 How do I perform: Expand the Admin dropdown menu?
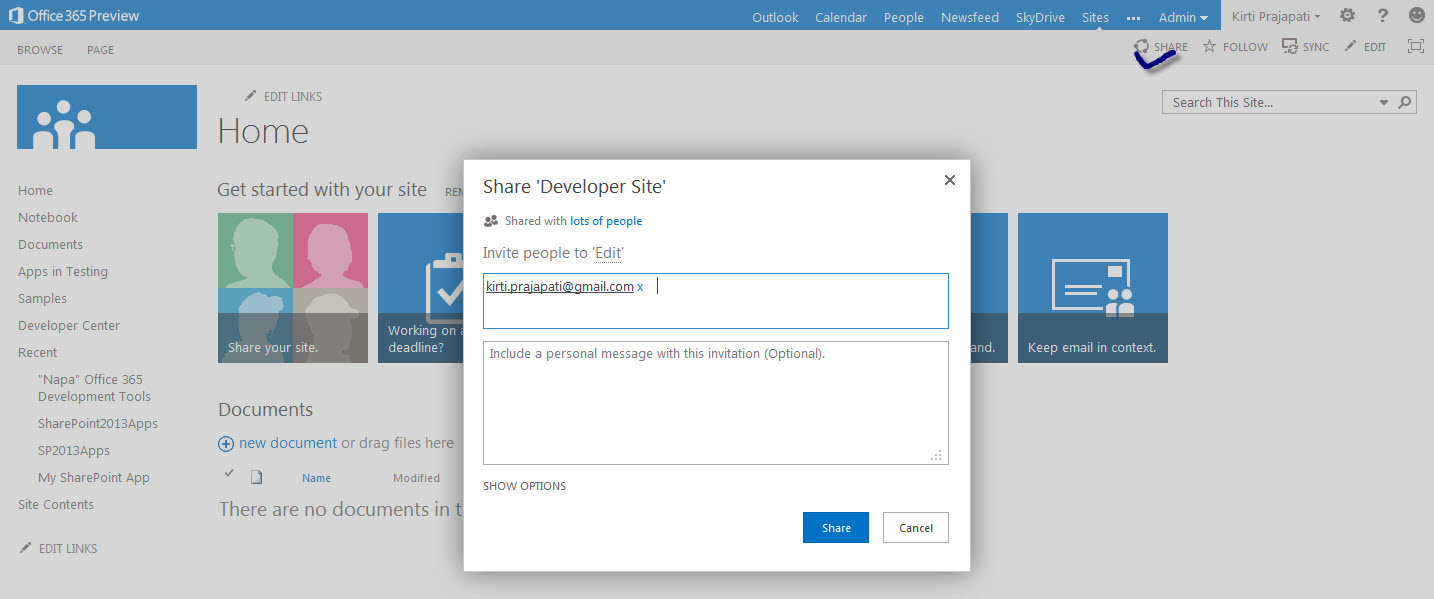tap(1183, 17)
